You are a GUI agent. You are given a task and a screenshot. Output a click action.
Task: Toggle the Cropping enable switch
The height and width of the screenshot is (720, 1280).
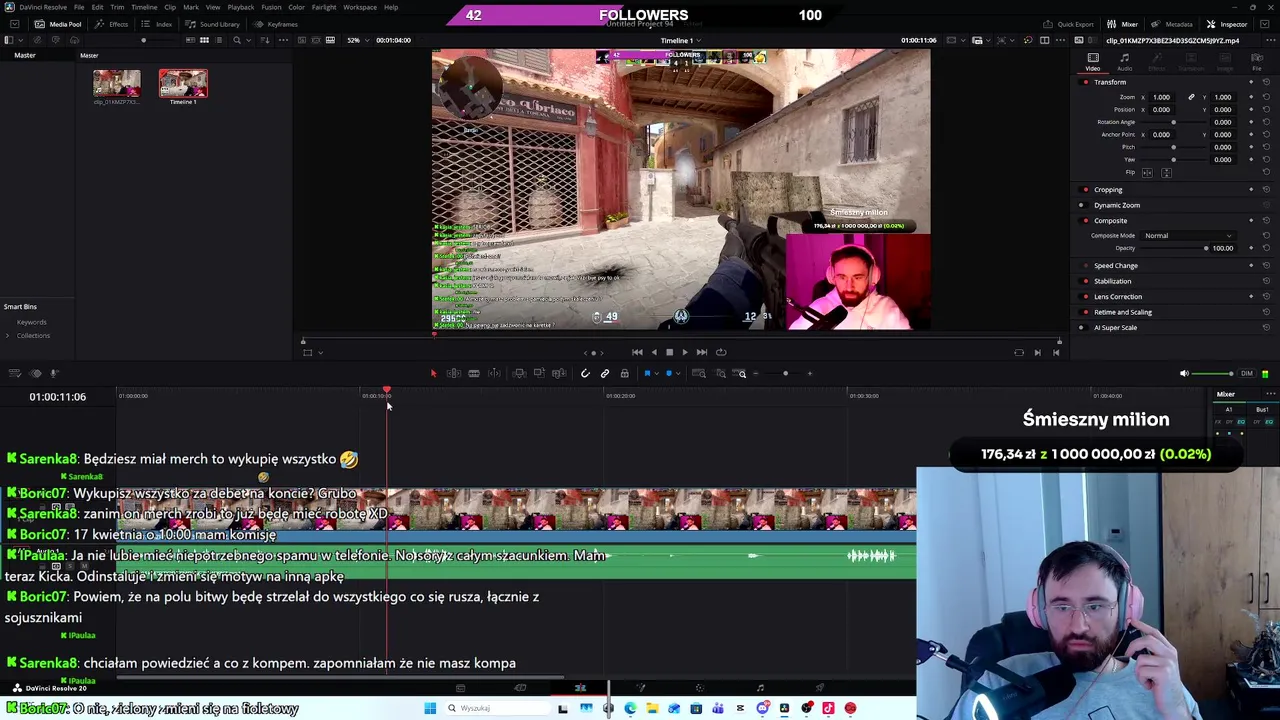[1085, 189]
